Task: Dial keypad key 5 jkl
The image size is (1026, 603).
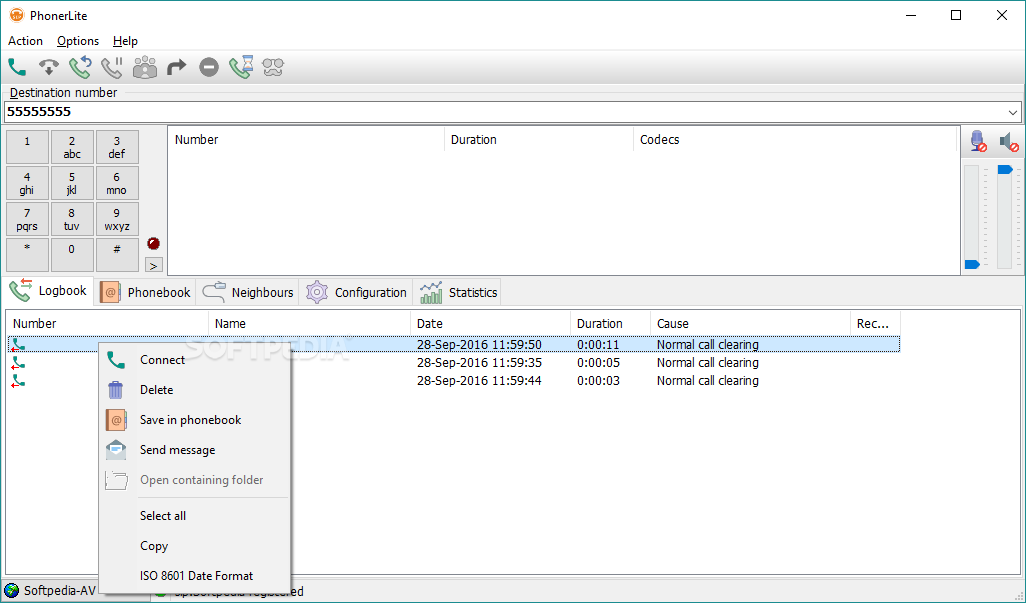Action: [x=72, y=183]
